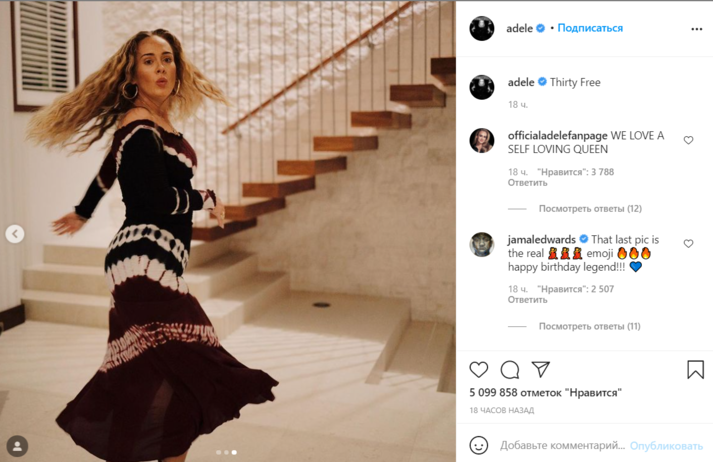Image resolution: width=713 pixels, height=462 pixels.
Task: View the 5 099 858 likes list
Action: 545,392
